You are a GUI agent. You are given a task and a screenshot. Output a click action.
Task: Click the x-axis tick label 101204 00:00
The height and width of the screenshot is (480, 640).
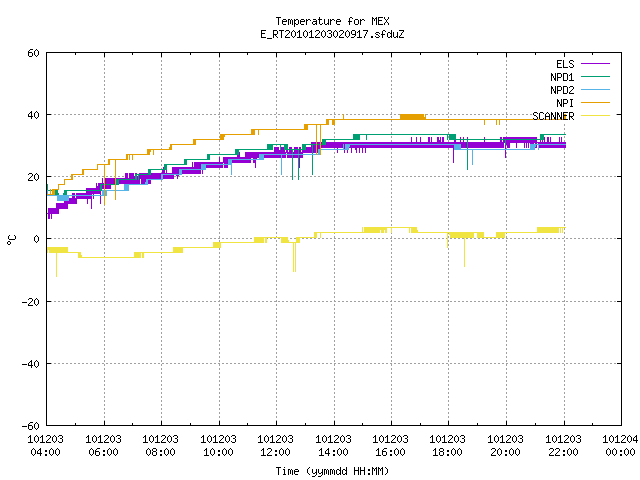(x=620, y=446)
